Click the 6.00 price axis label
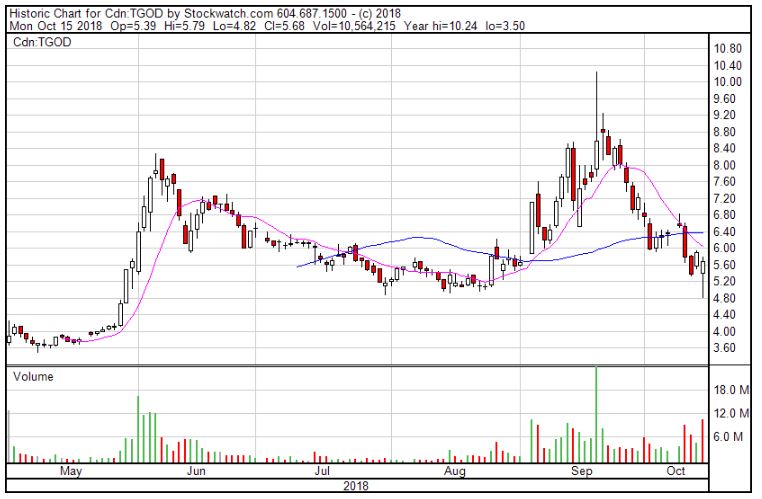Screen dimensions: 762x499 [727, 248]
